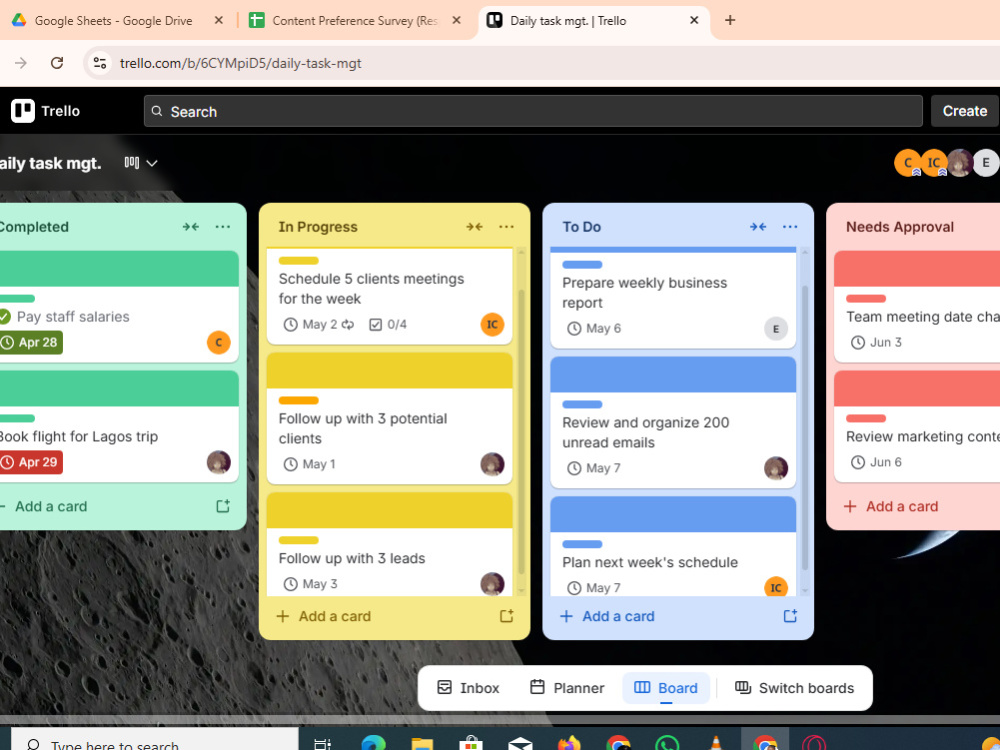Select the Board tab
1000x750 pixels.
[666, 688]
